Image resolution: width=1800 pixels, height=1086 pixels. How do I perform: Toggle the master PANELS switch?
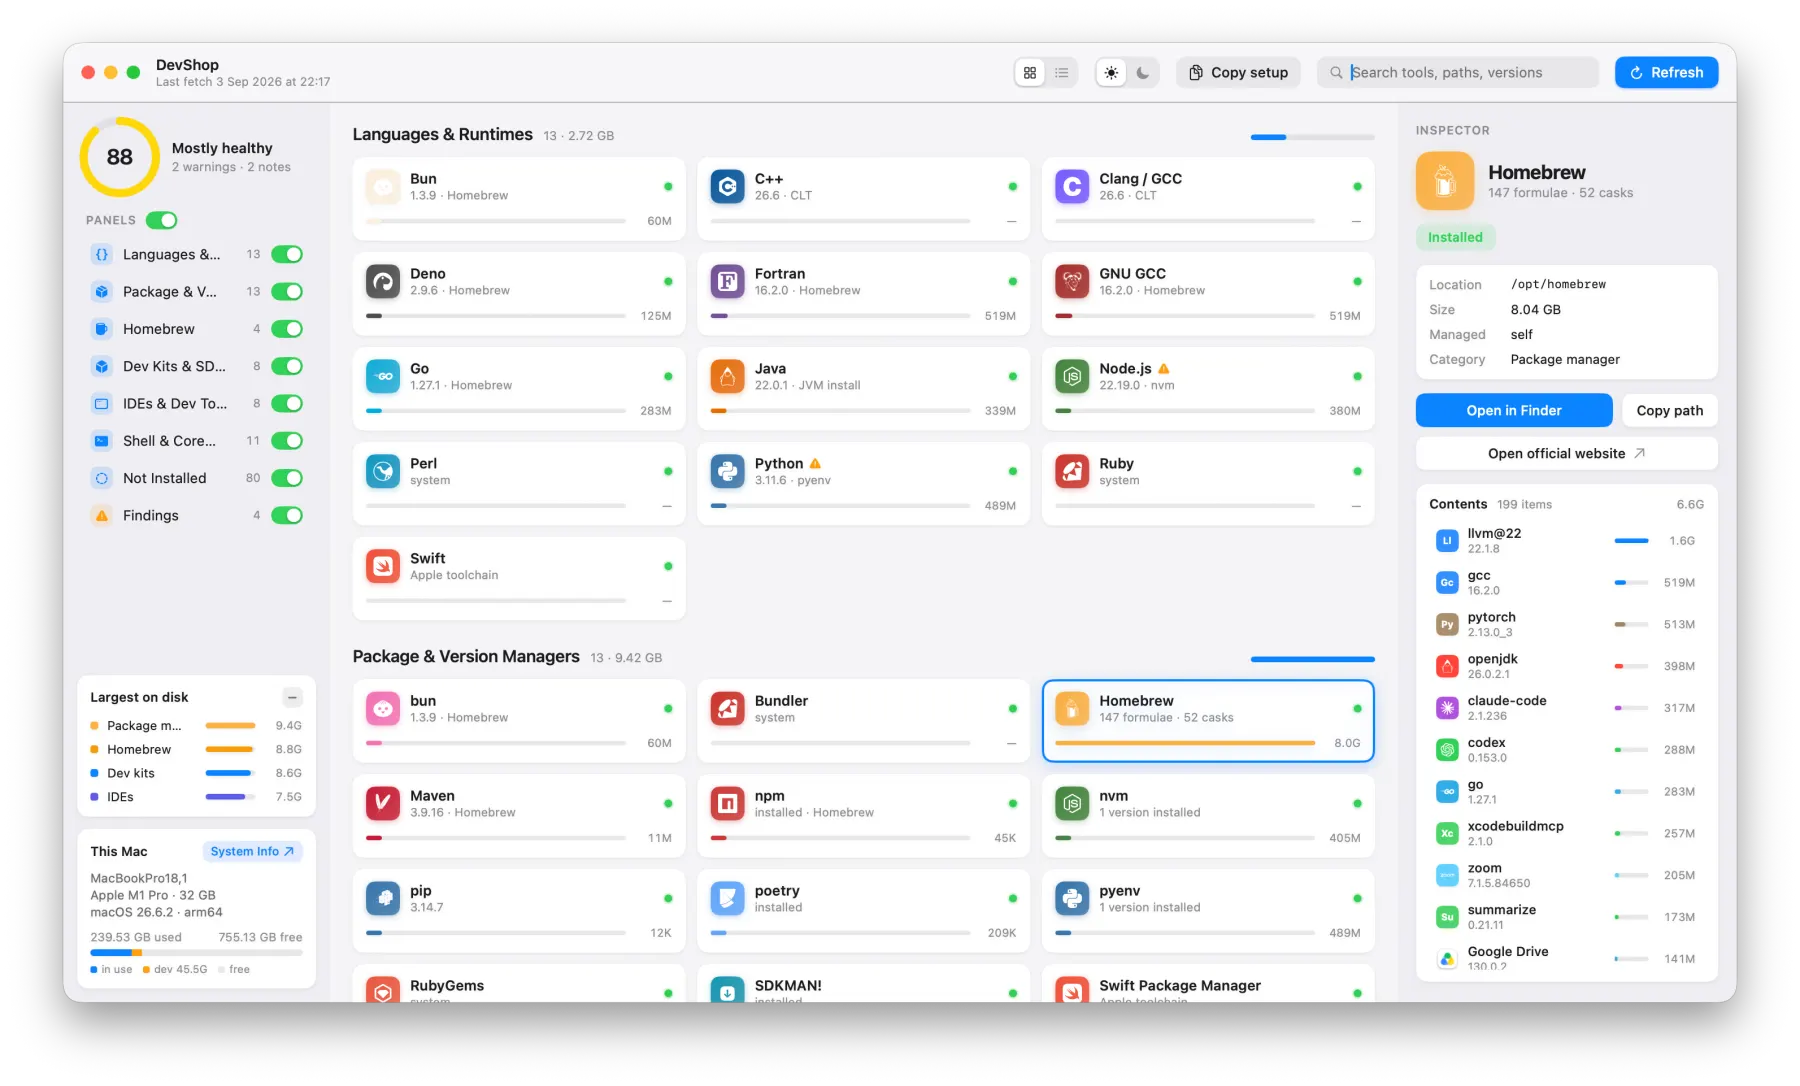click(x=162, y=220)
